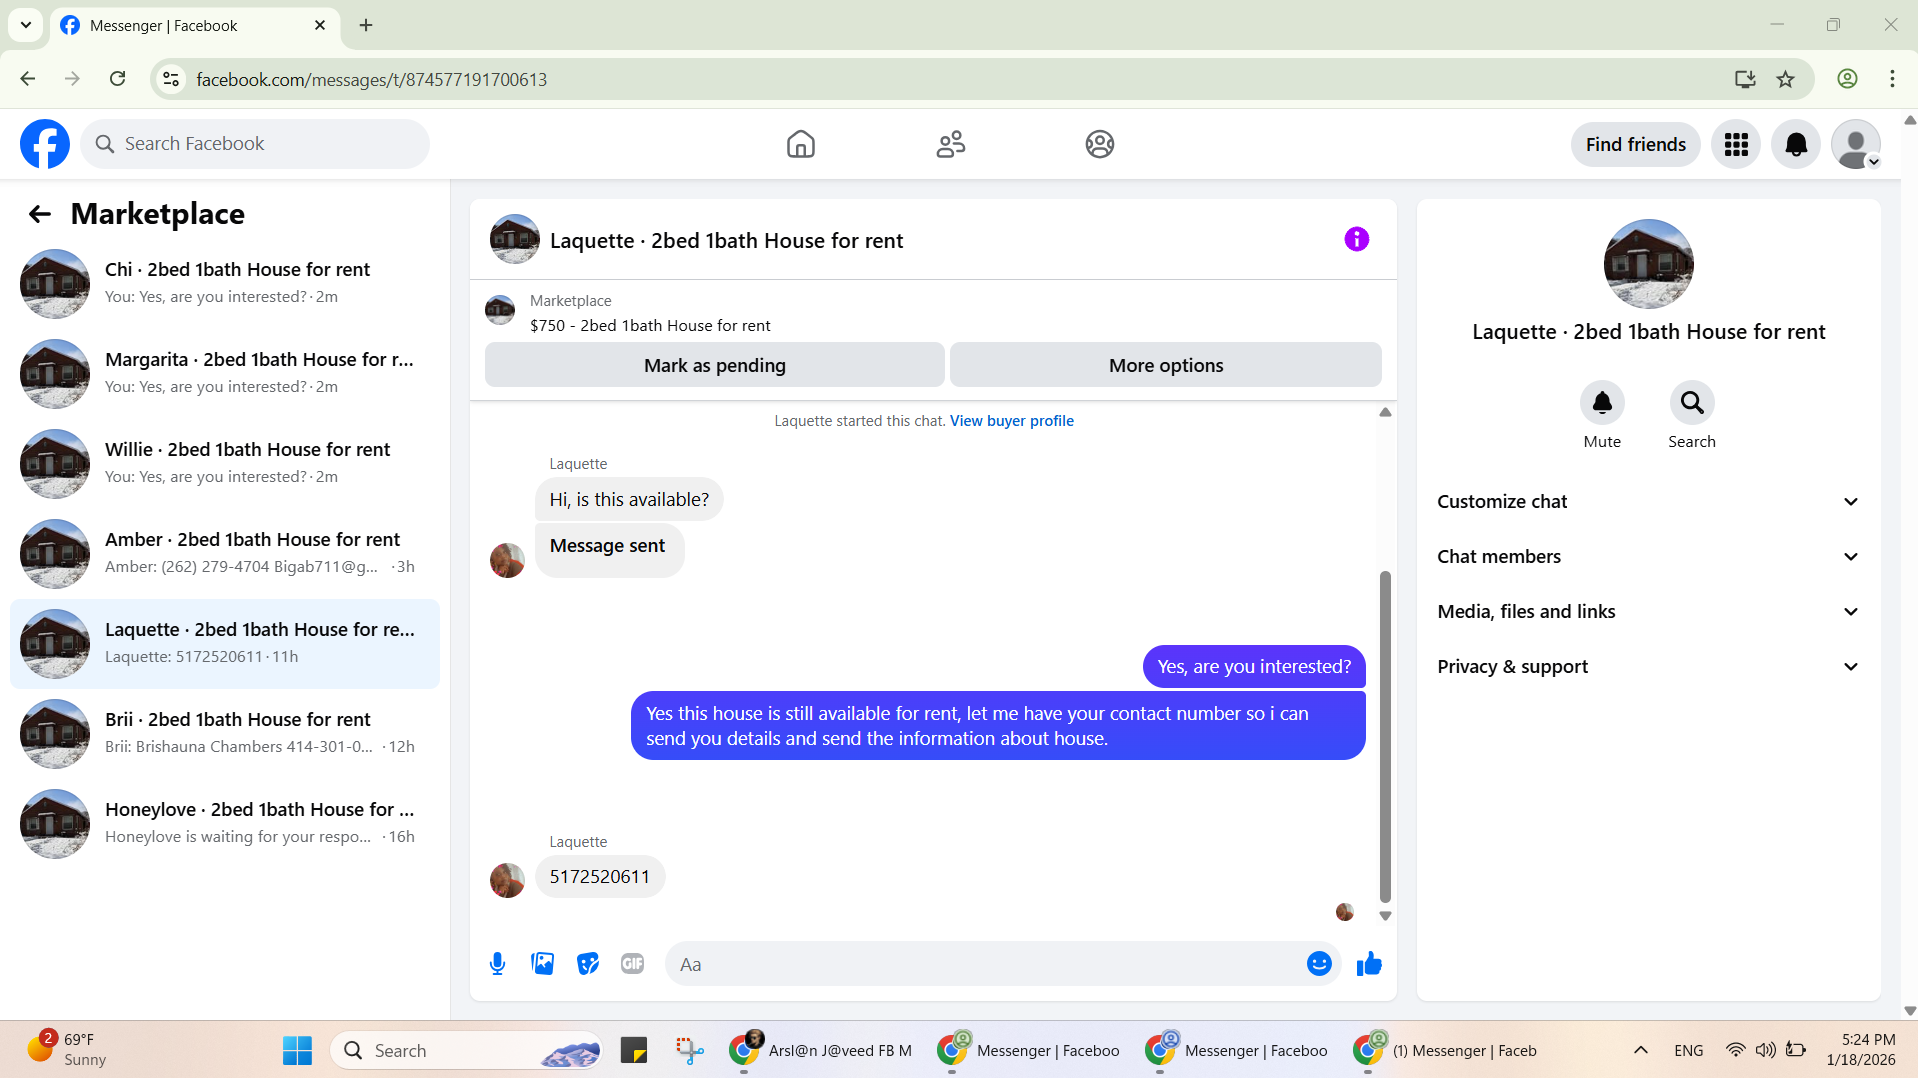Expand Privacy & support section

tap(1648, 667)
